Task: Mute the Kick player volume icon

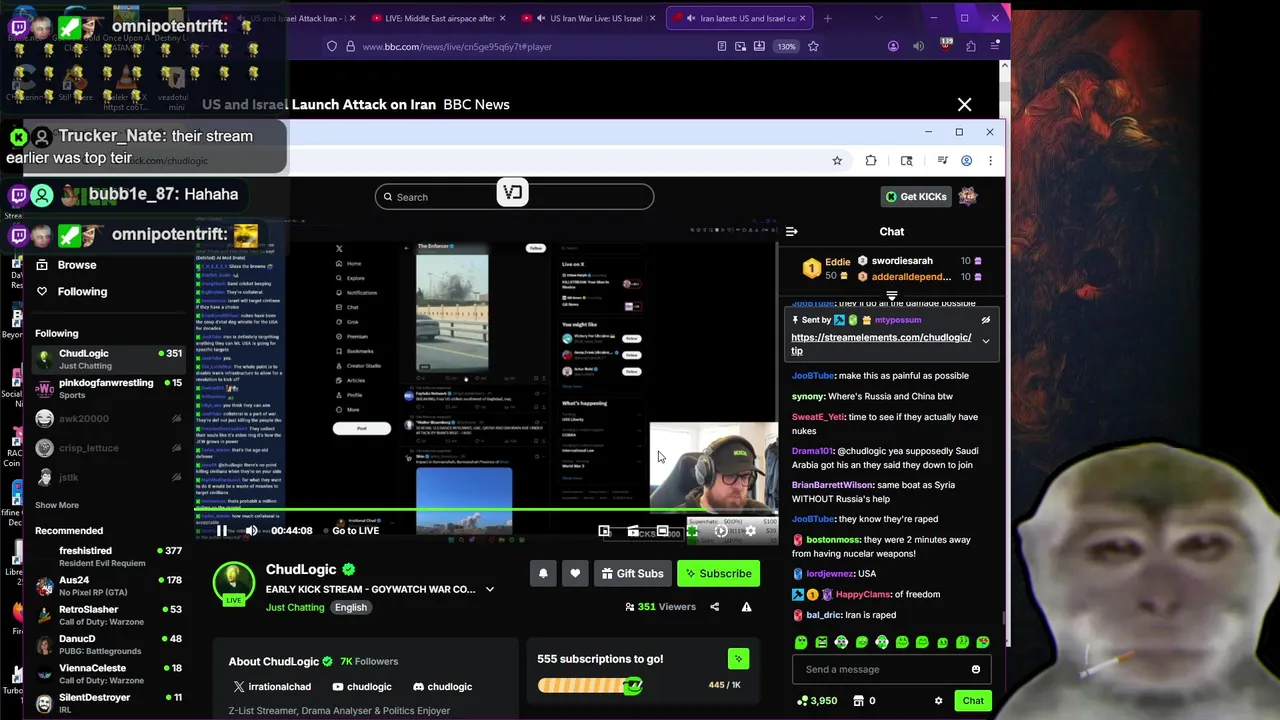Action: 252,531
